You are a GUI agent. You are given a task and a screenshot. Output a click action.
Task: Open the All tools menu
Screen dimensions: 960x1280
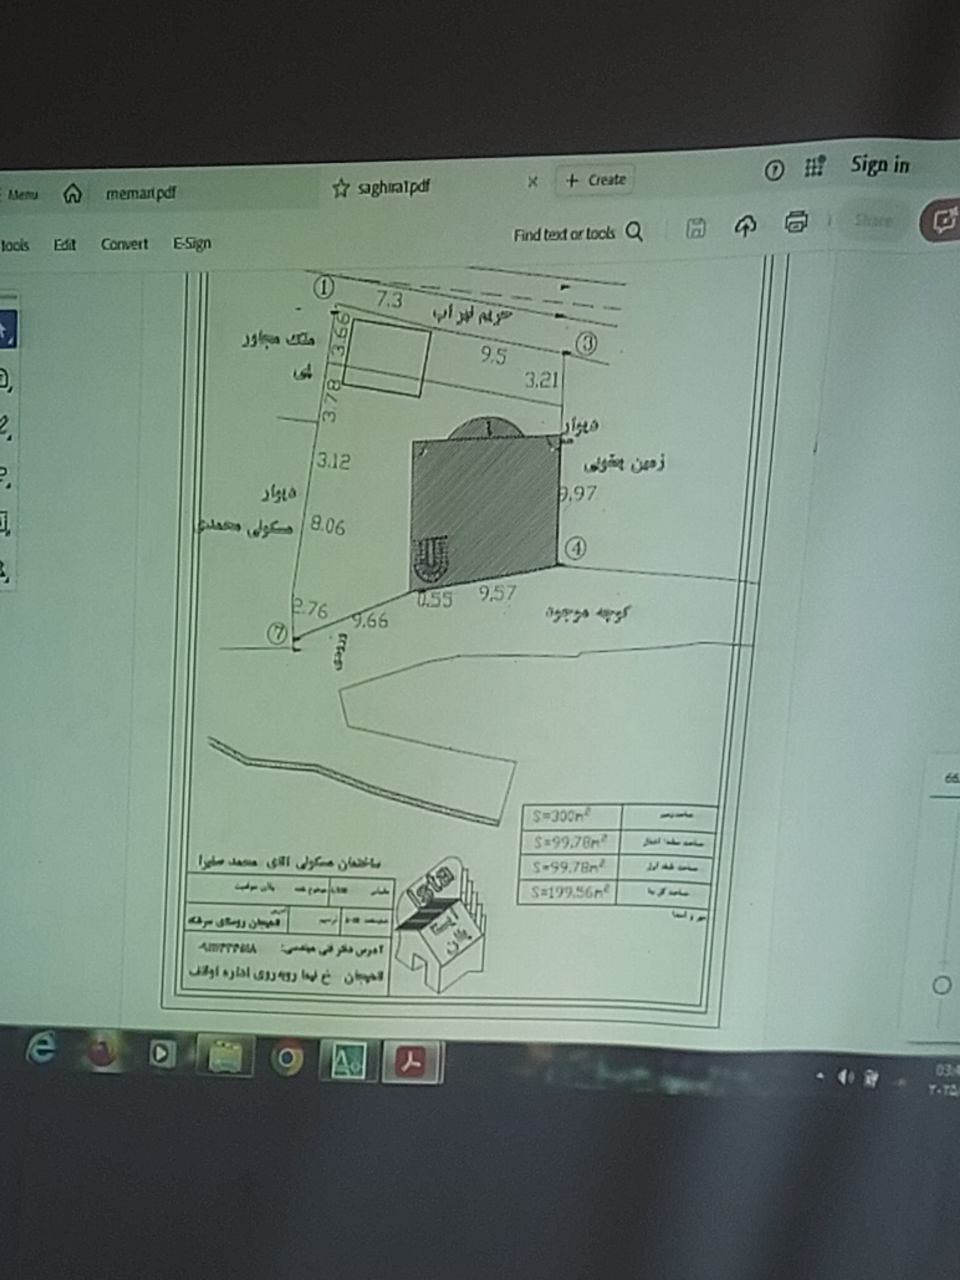tap(14, 245)
